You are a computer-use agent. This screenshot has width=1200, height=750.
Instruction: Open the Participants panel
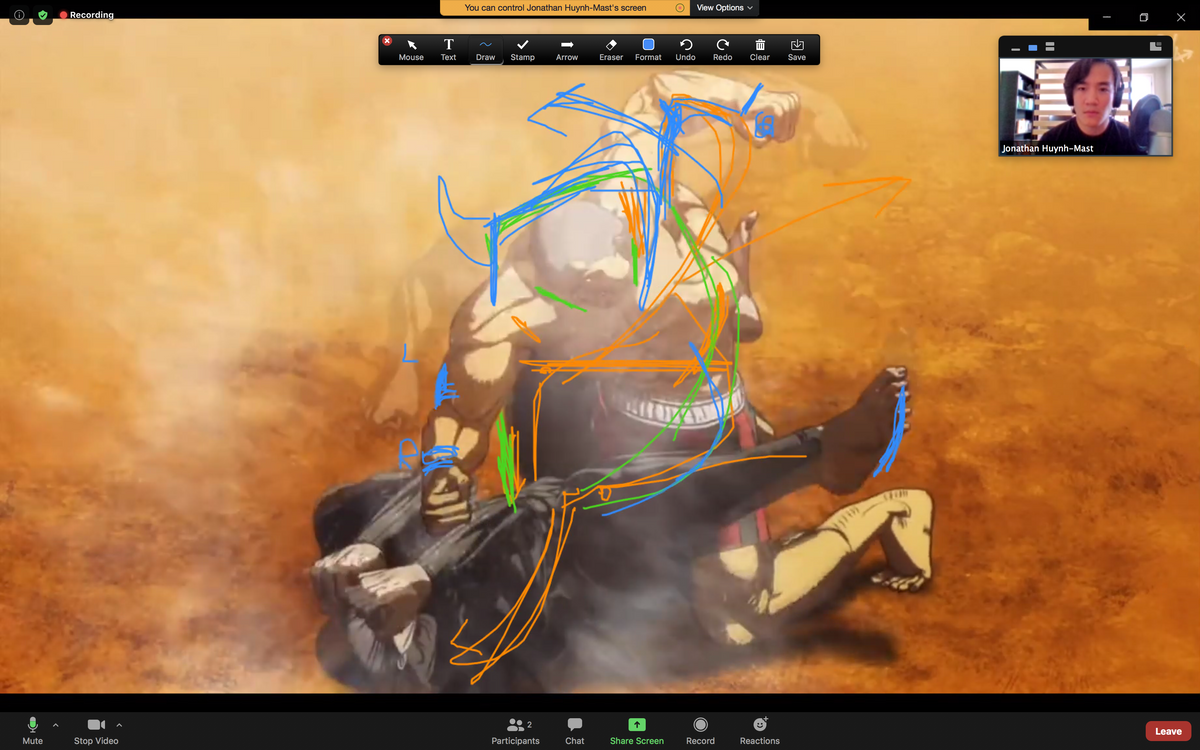tap(515, 730)
